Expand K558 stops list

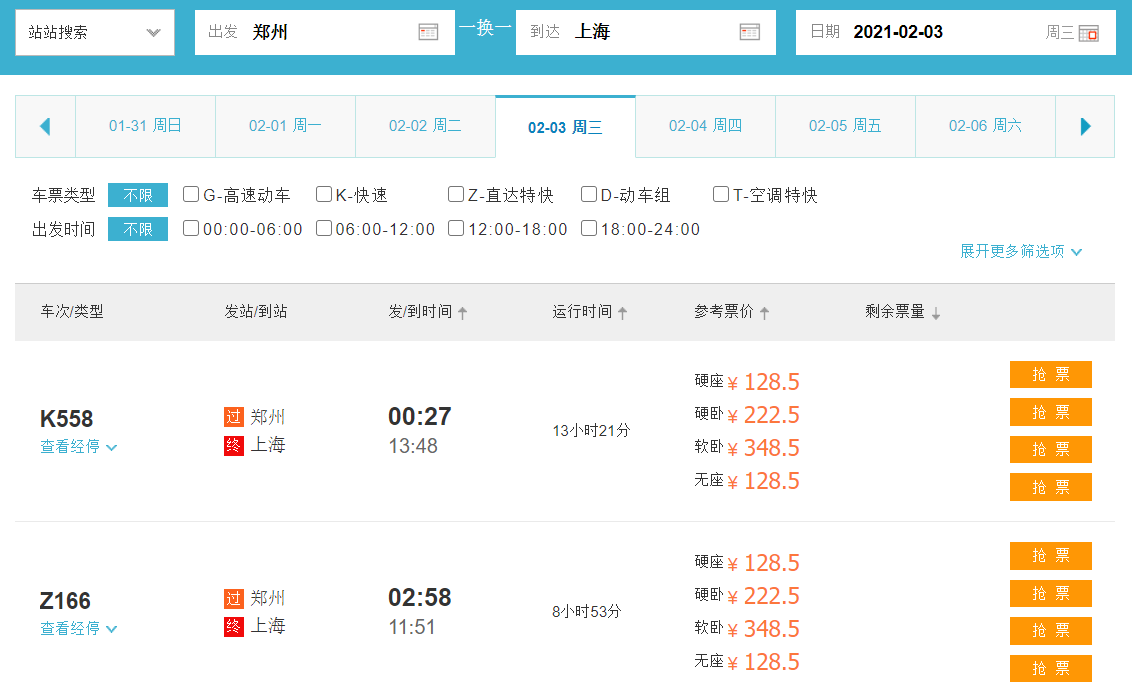(78, 447)
